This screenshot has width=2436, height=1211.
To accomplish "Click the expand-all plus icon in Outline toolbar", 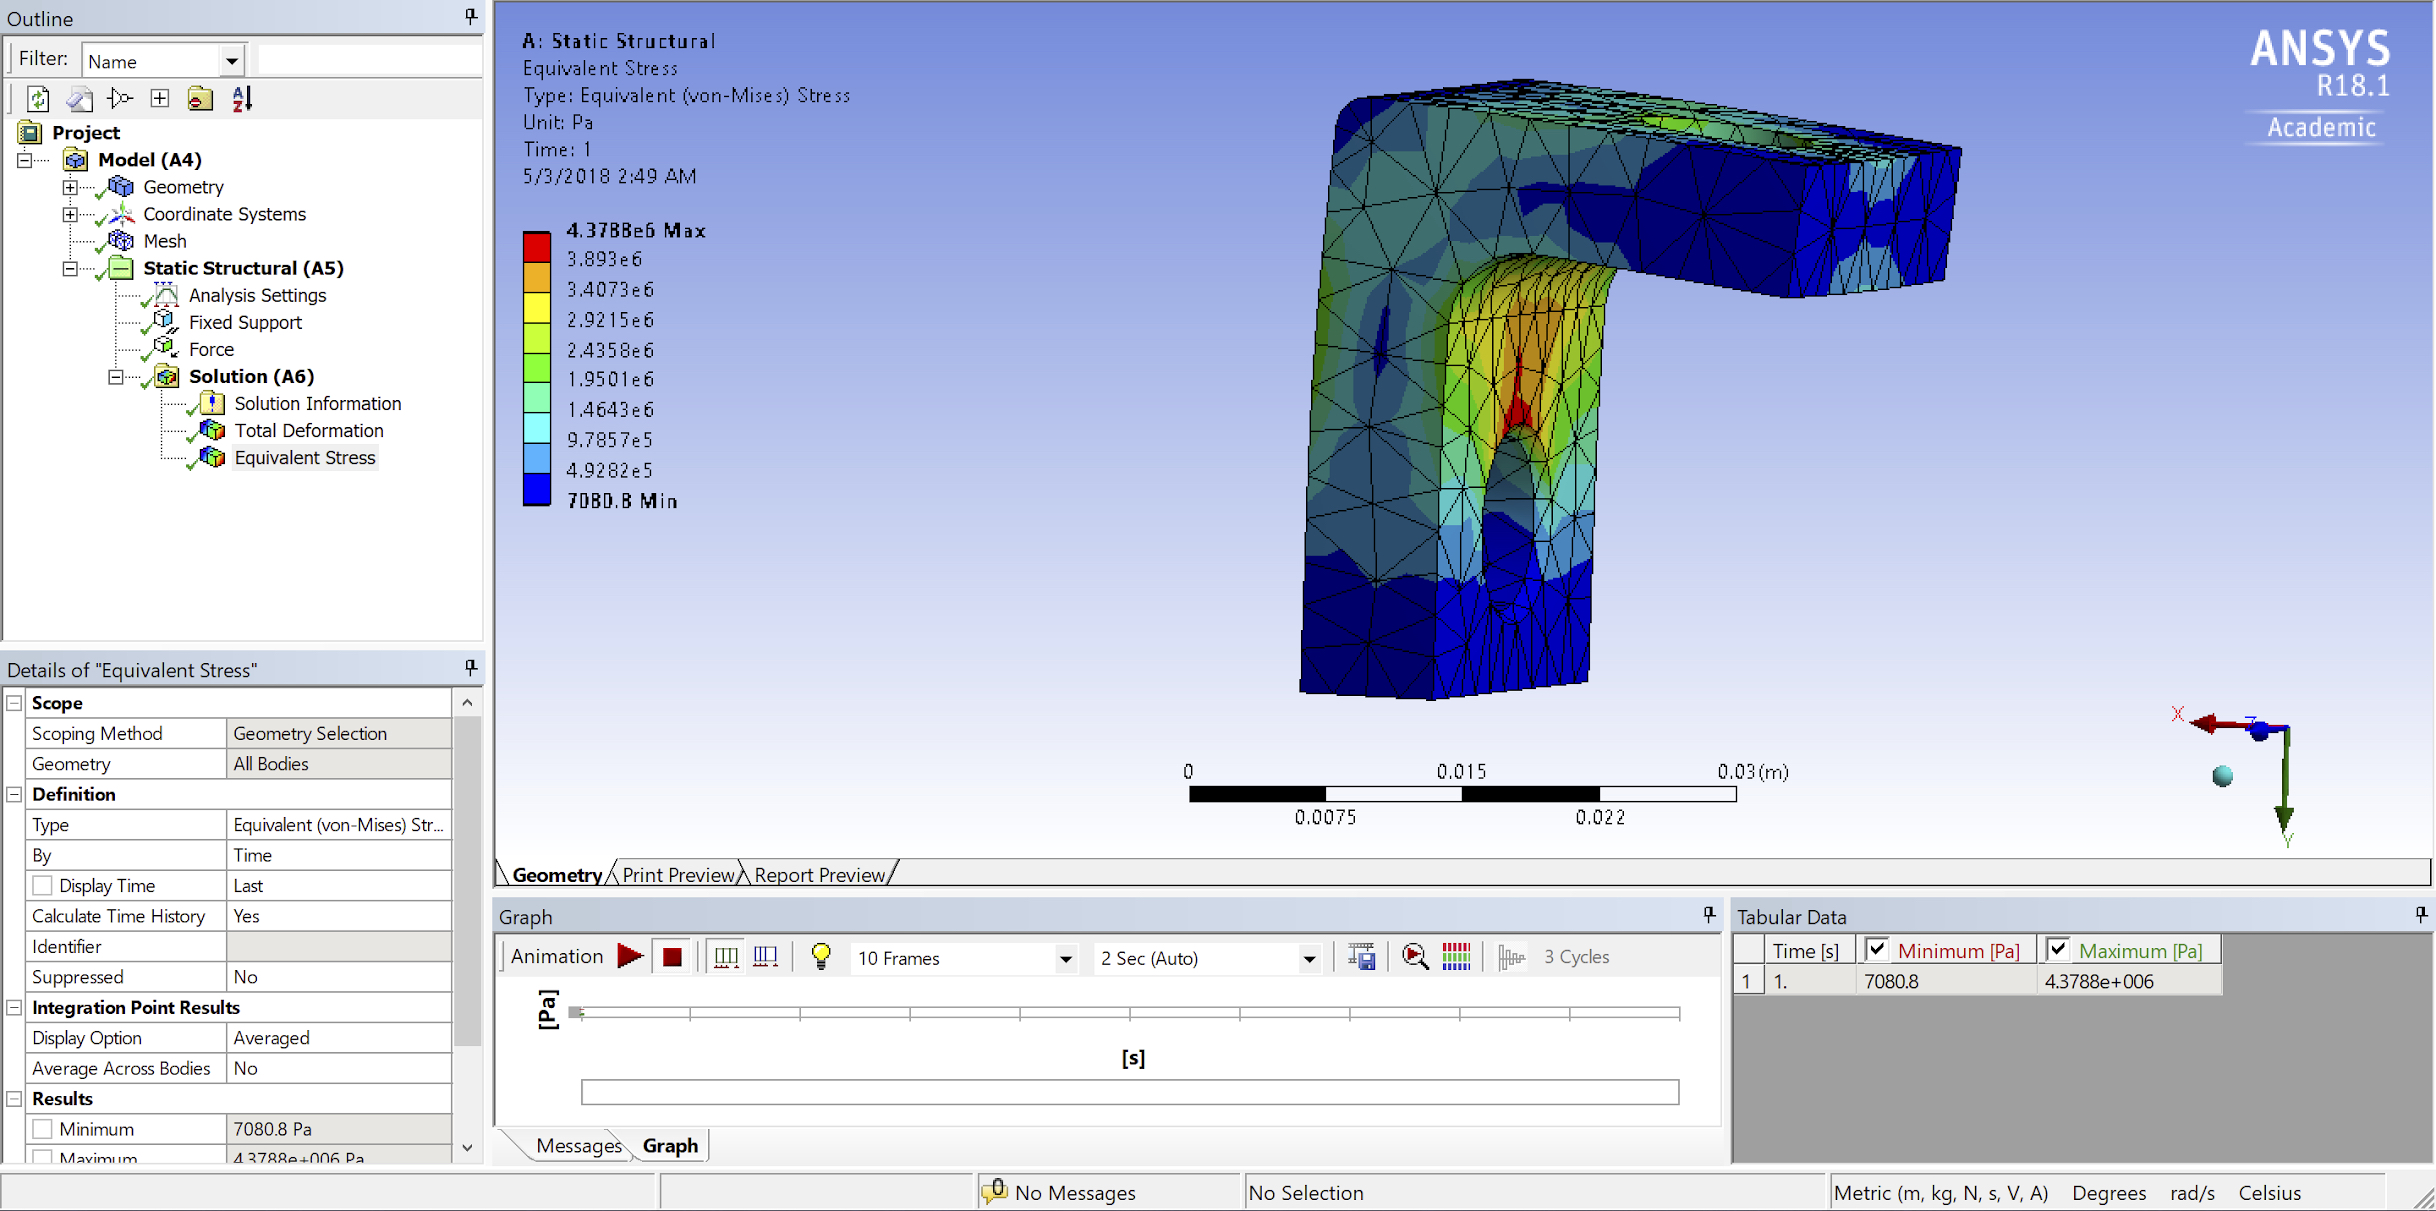I will coord(160,98).
